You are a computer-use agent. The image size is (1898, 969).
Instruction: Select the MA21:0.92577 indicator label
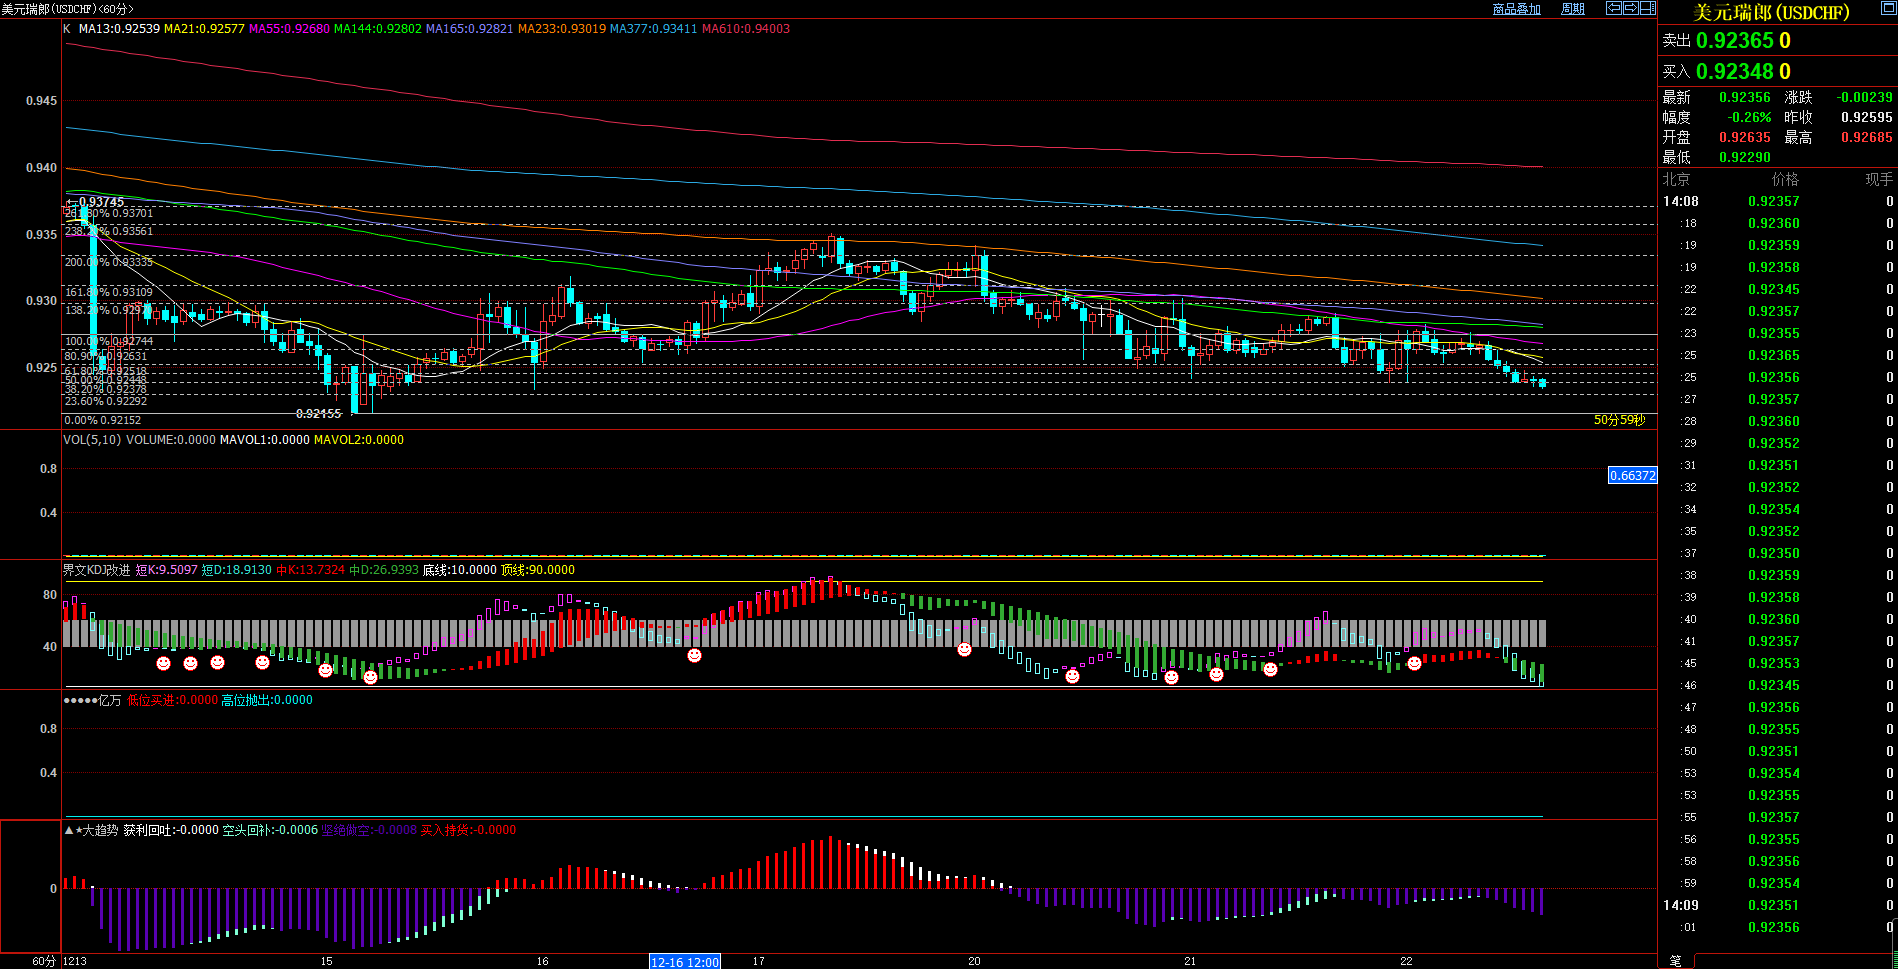204,29
